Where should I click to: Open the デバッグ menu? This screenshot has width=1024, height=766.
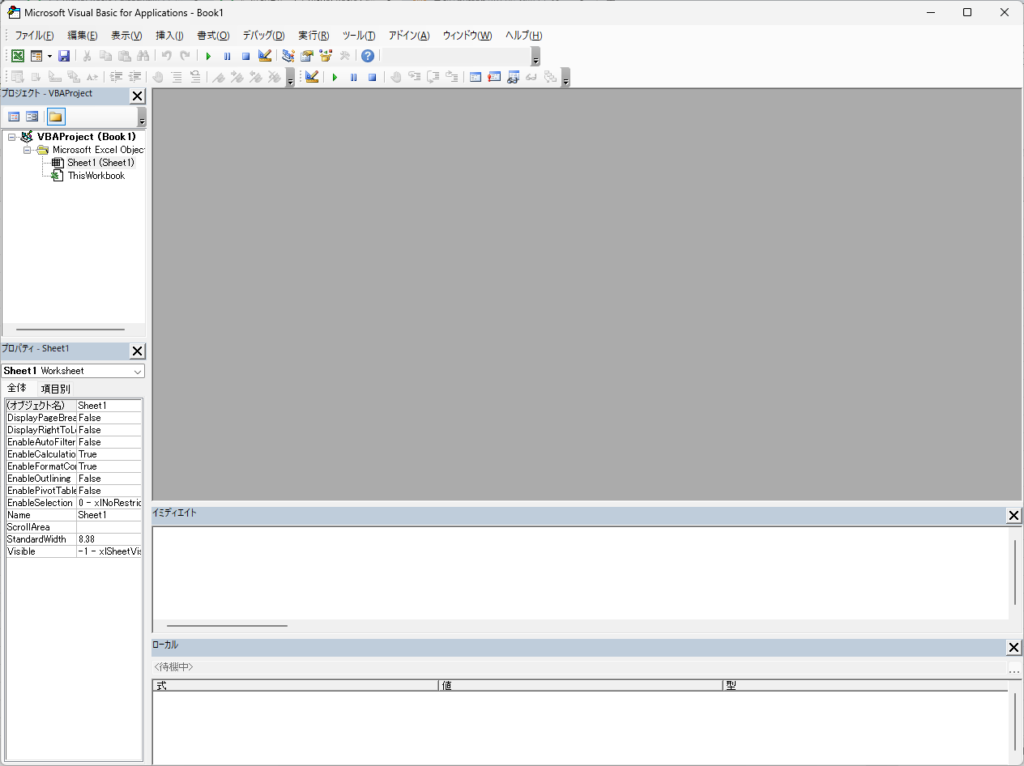[x=263, y=35]
